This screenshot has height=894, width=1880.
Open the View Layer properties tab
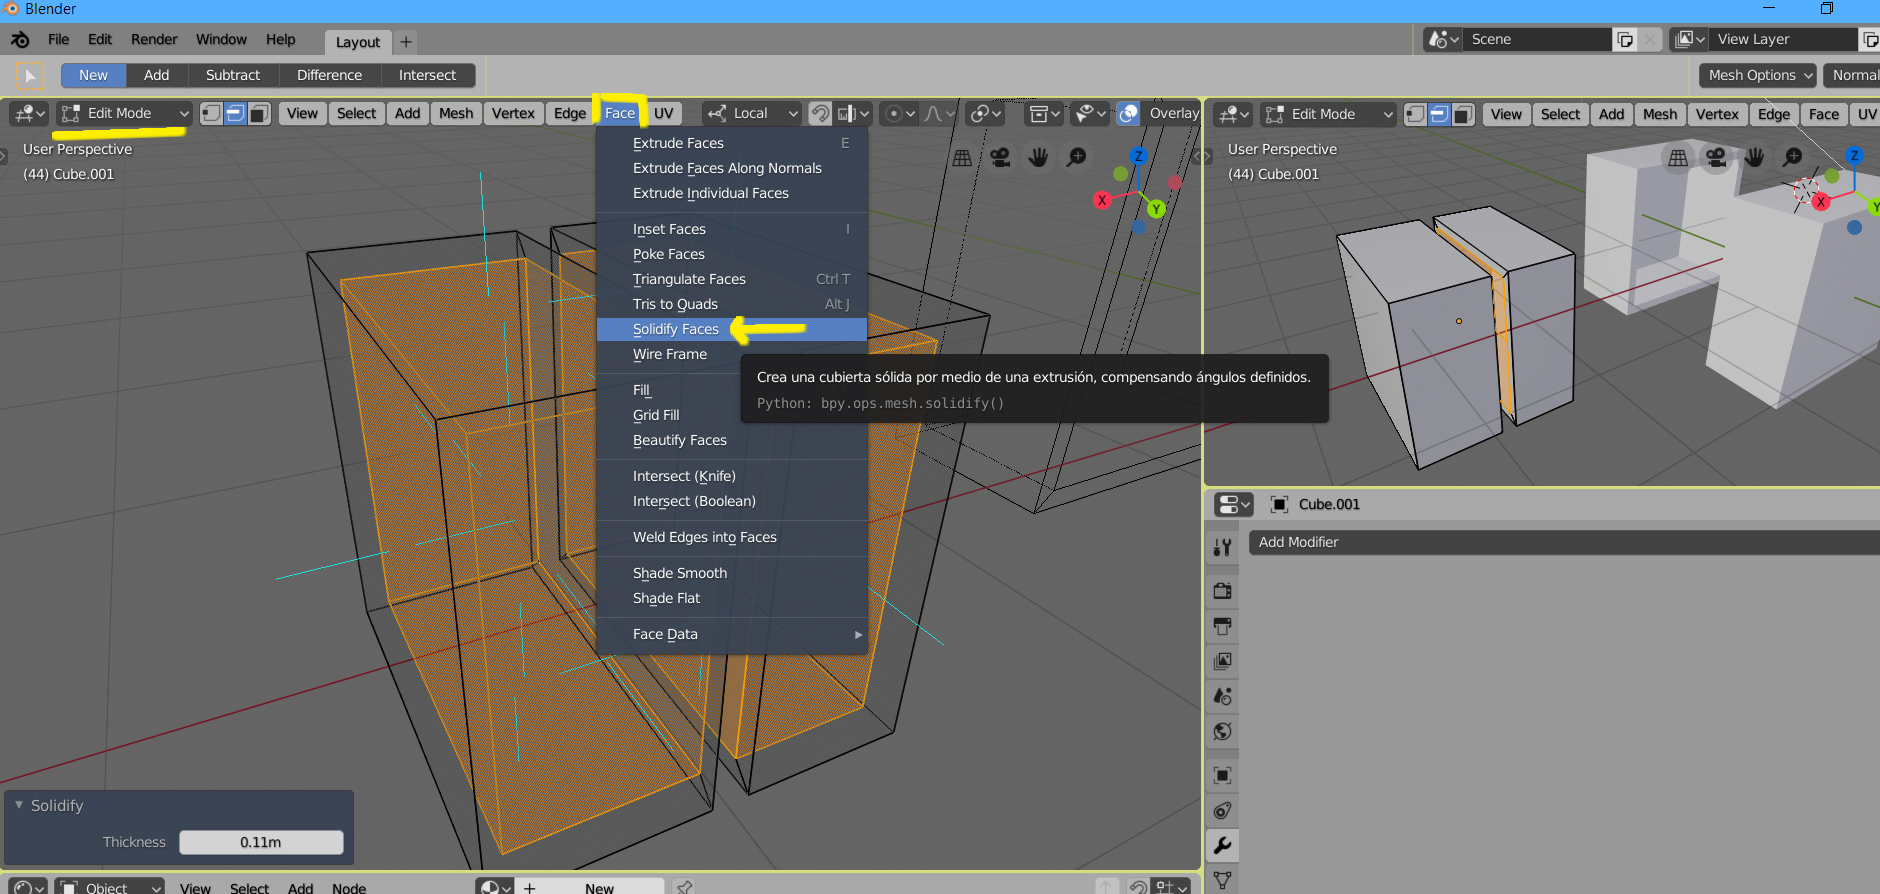click(x=1222, y=661)
